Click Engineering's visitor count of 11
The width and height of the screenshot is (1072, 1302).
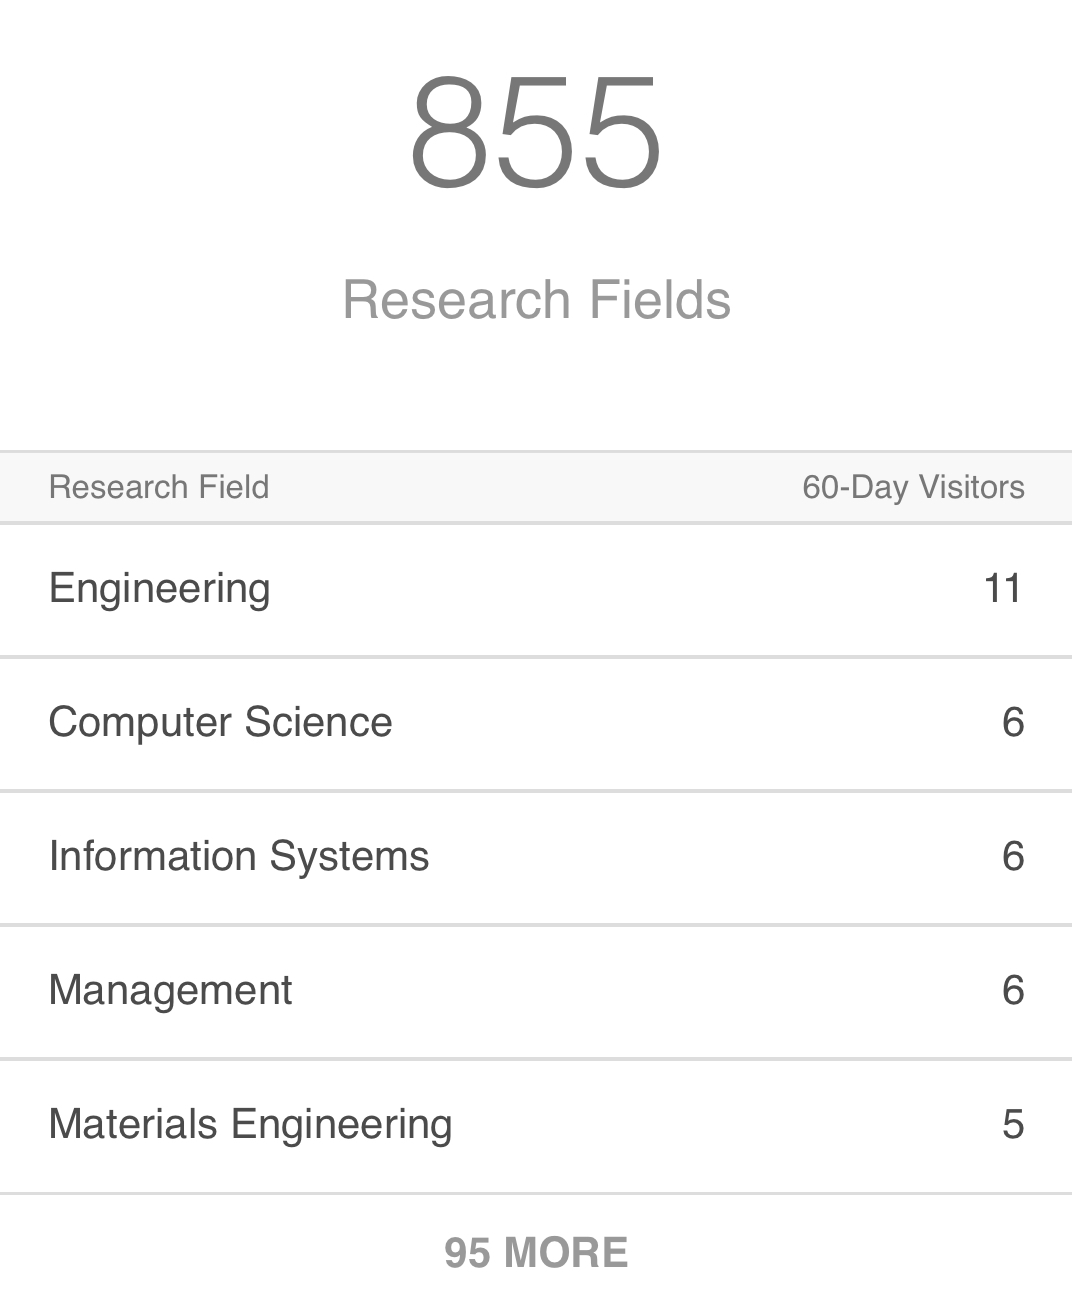[1002, 588]
